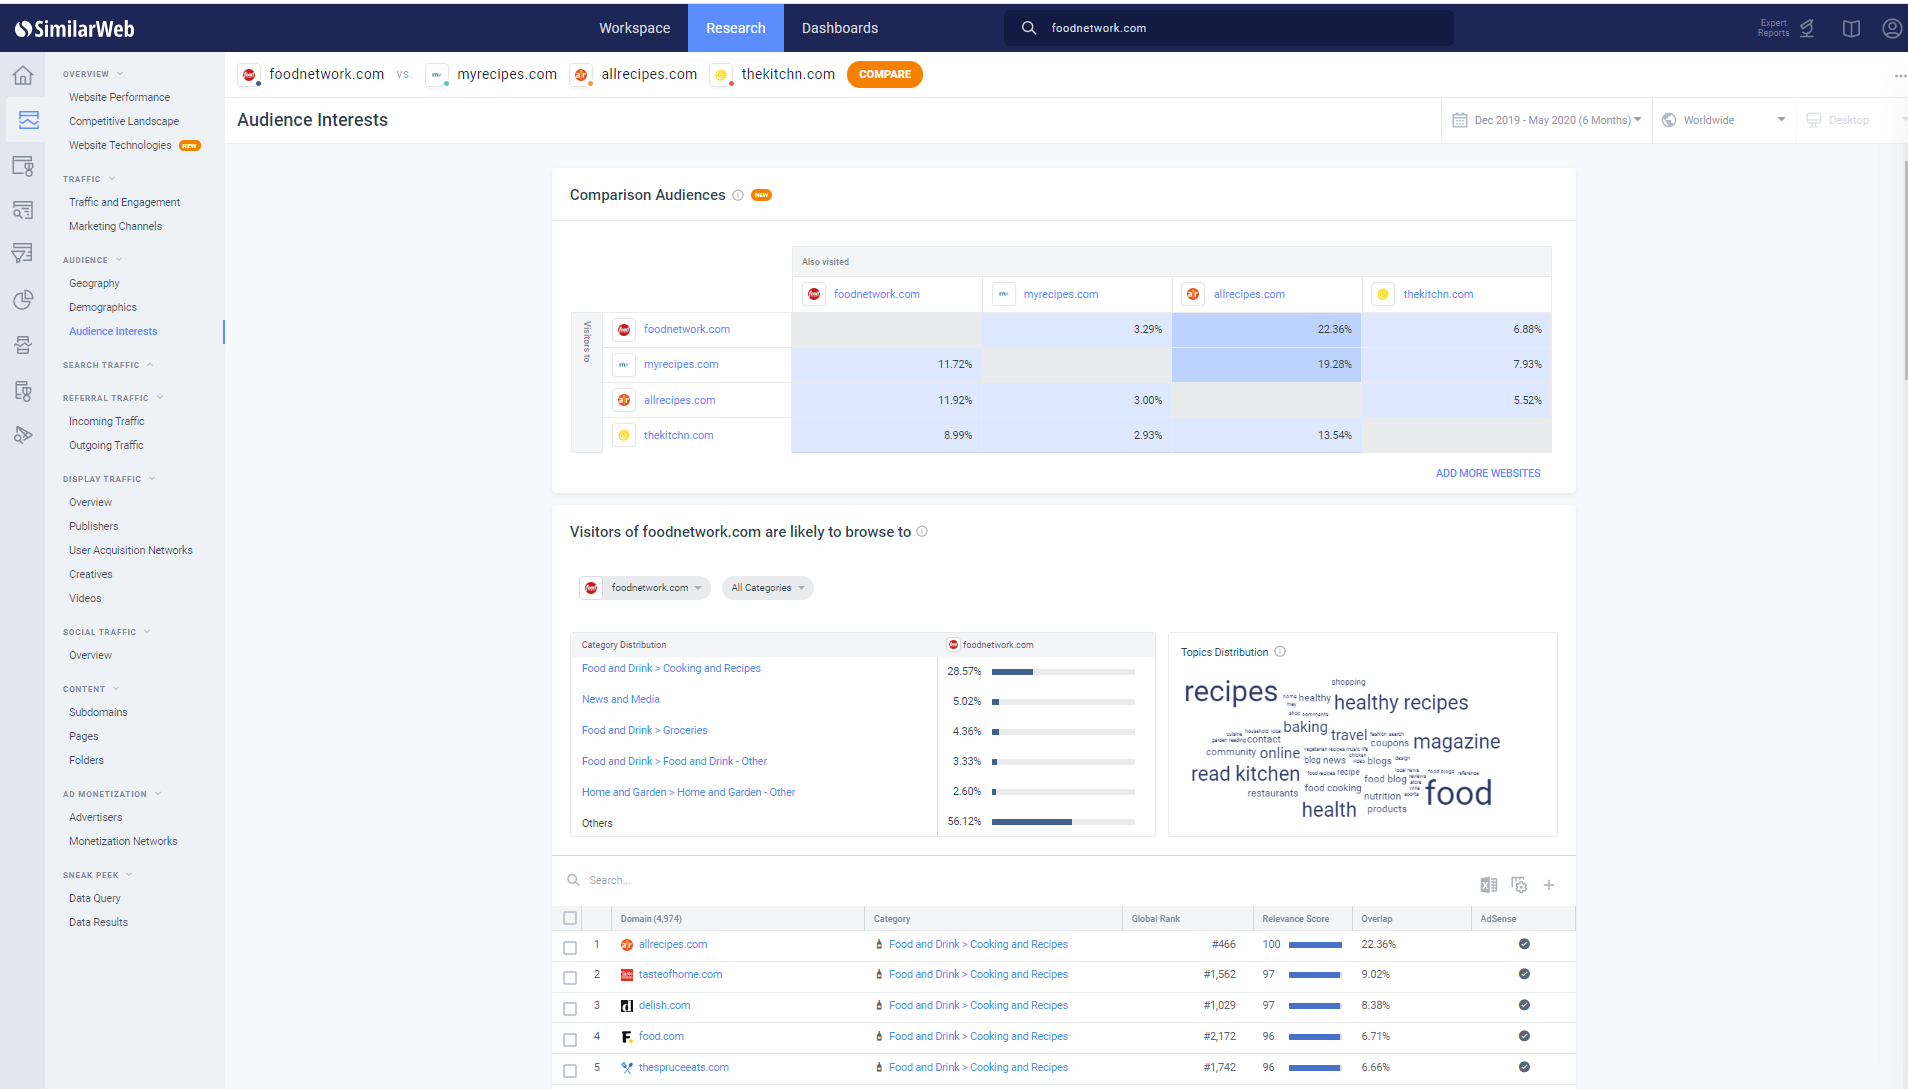Click relevance score bar for allrecipes.com
Image resolution: width=1908 pixels, height=1089 pixels.
pyautogui.click(x=1315, y=945)
